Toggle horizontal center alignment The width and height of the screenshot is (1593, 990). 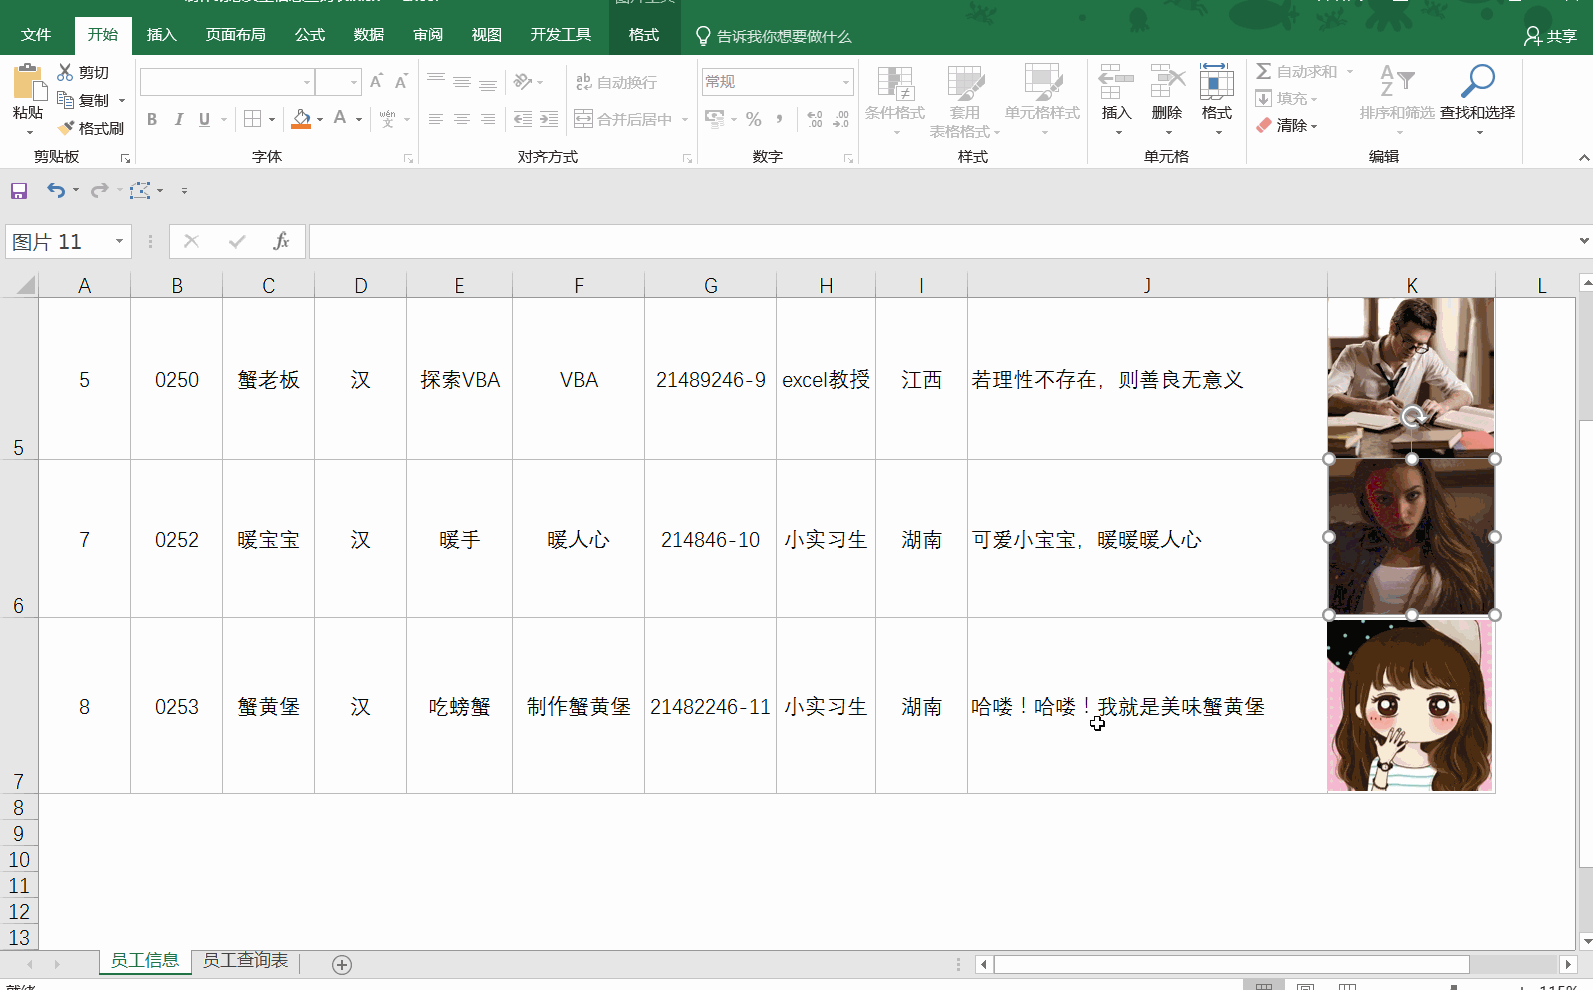(x=462, y=119)
